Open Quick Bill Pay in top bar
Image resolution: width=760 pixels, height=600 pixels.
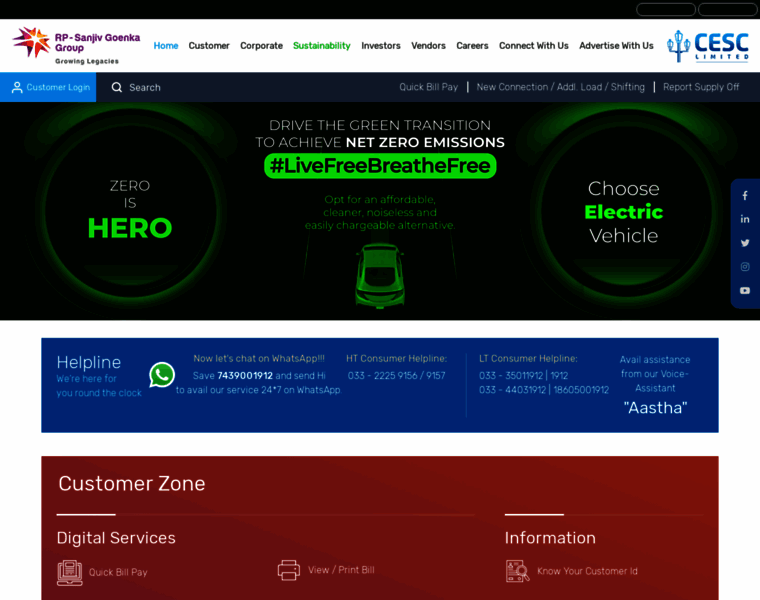tap(428, 87)
